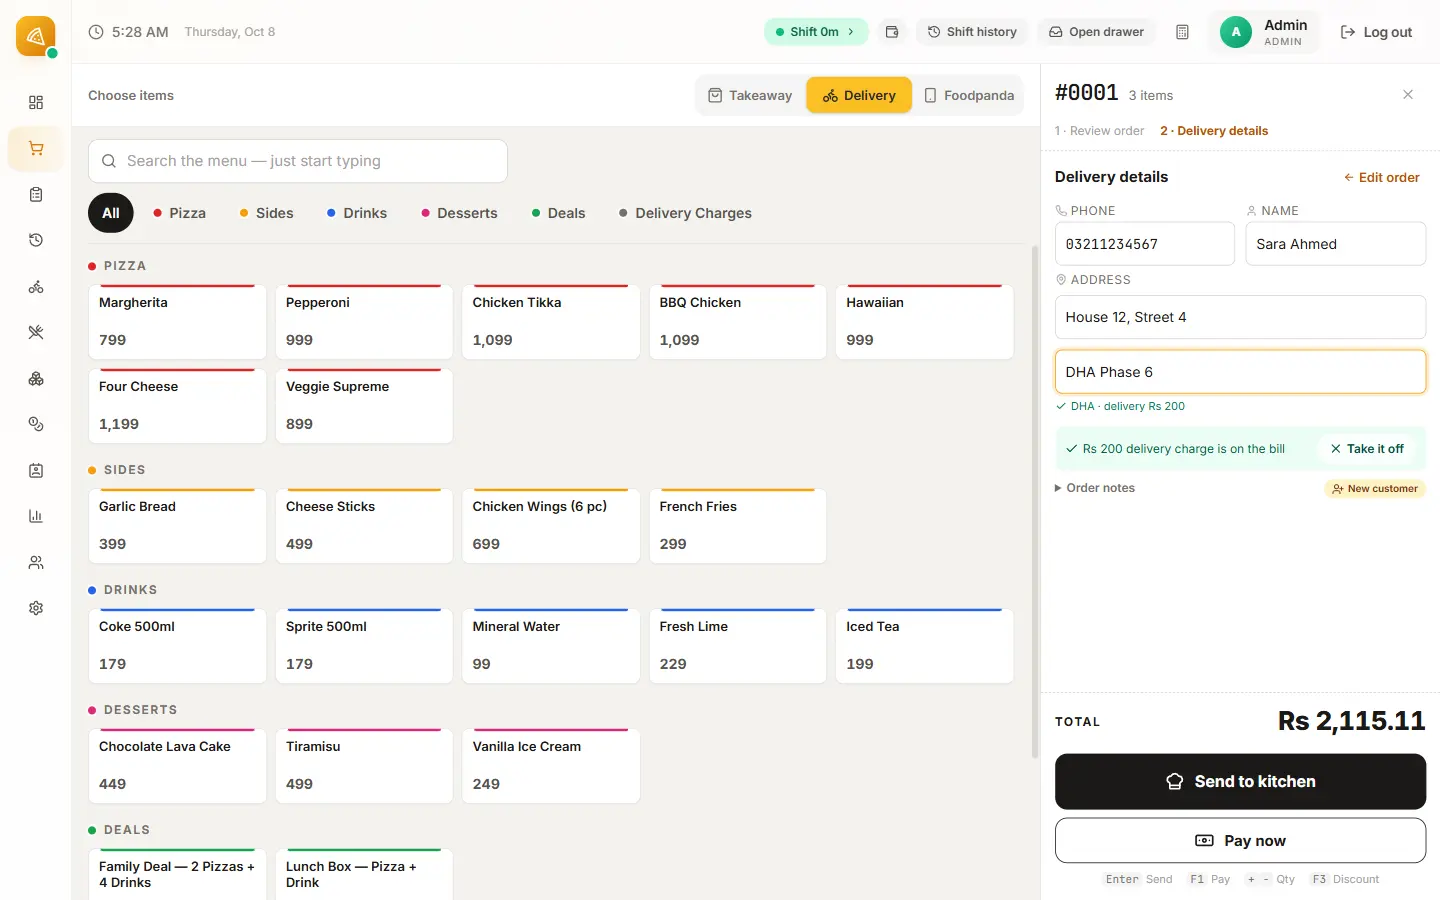Add Chicken Tikka pizza card
Viewport: 1440px width, 900px height.
[x=551, y=322]
